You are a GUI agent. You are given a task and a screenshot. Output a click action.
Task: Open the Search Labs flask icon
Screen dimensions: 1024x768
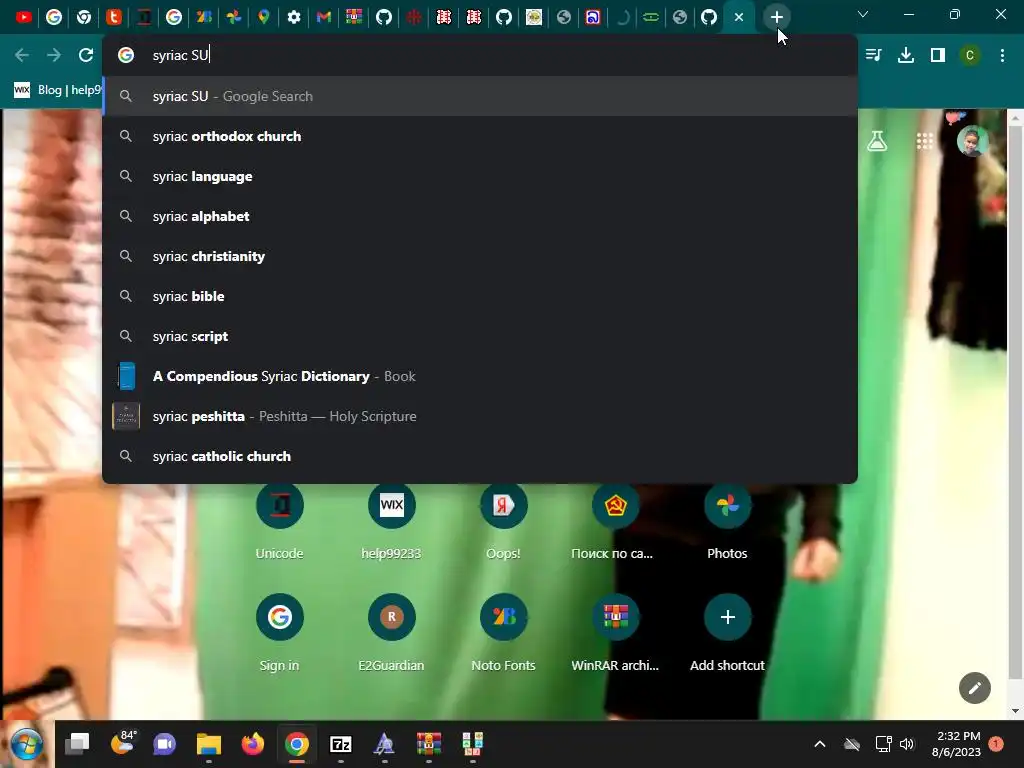pos(876,140)
